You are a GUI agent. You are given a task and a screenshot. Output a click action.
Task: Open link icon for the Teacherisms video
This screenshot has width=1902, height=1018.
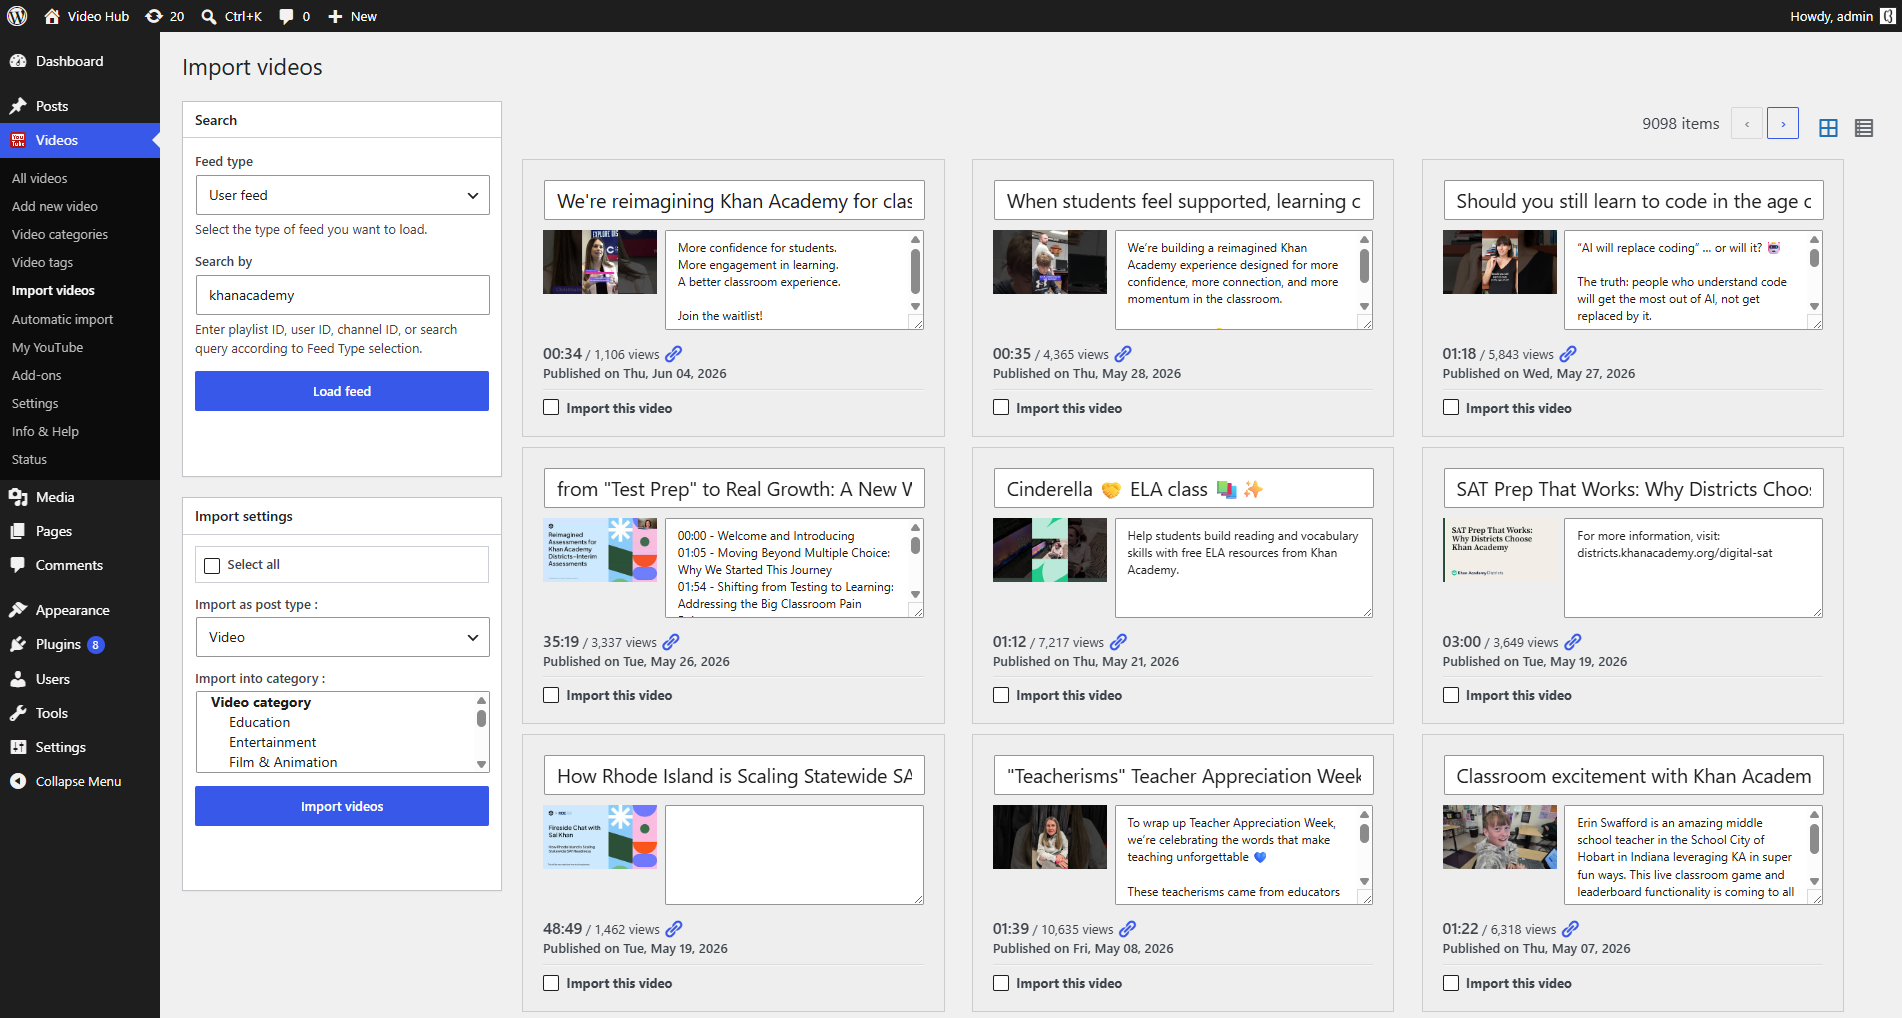1127,929
